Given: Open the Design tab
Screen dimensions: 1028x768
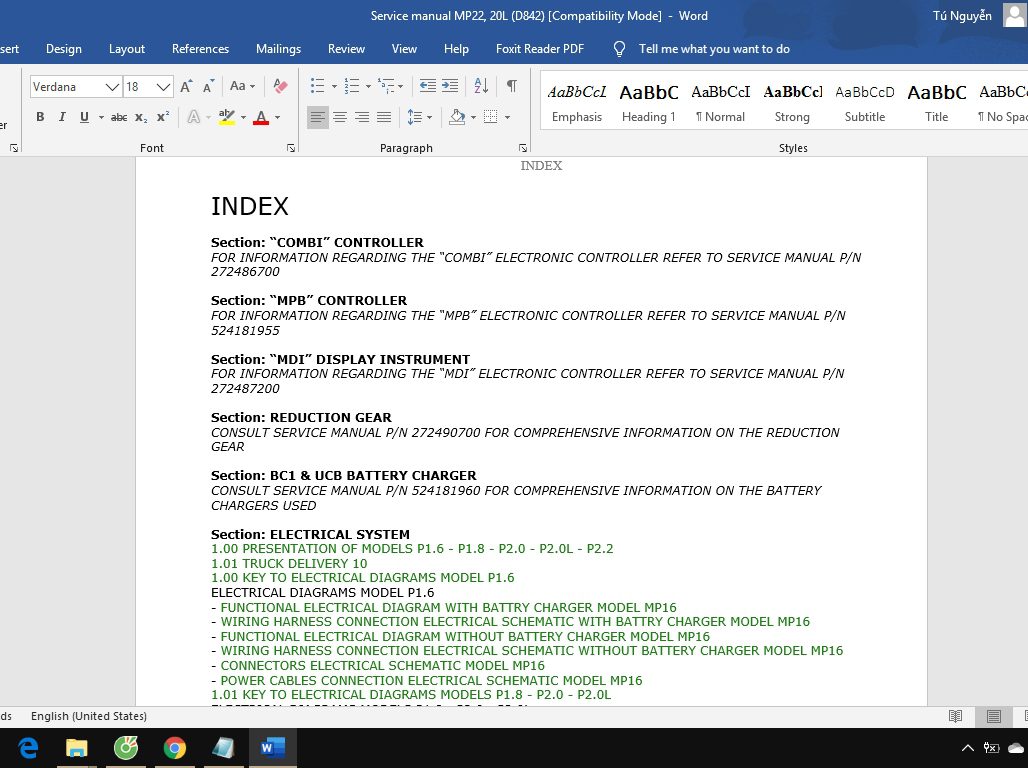Looking at the screenshot, I should point(64,49).
